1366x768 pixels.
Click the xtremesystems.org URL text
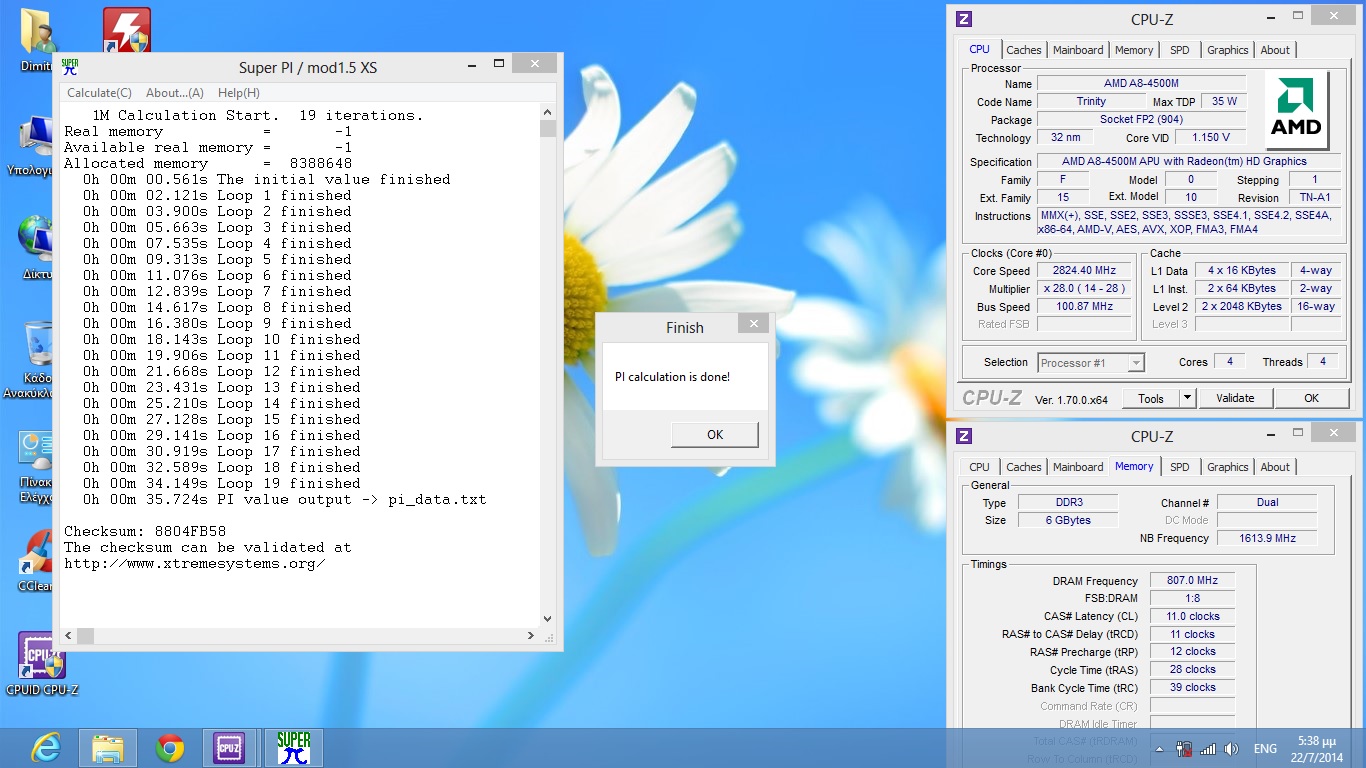(x=195, y=563)
